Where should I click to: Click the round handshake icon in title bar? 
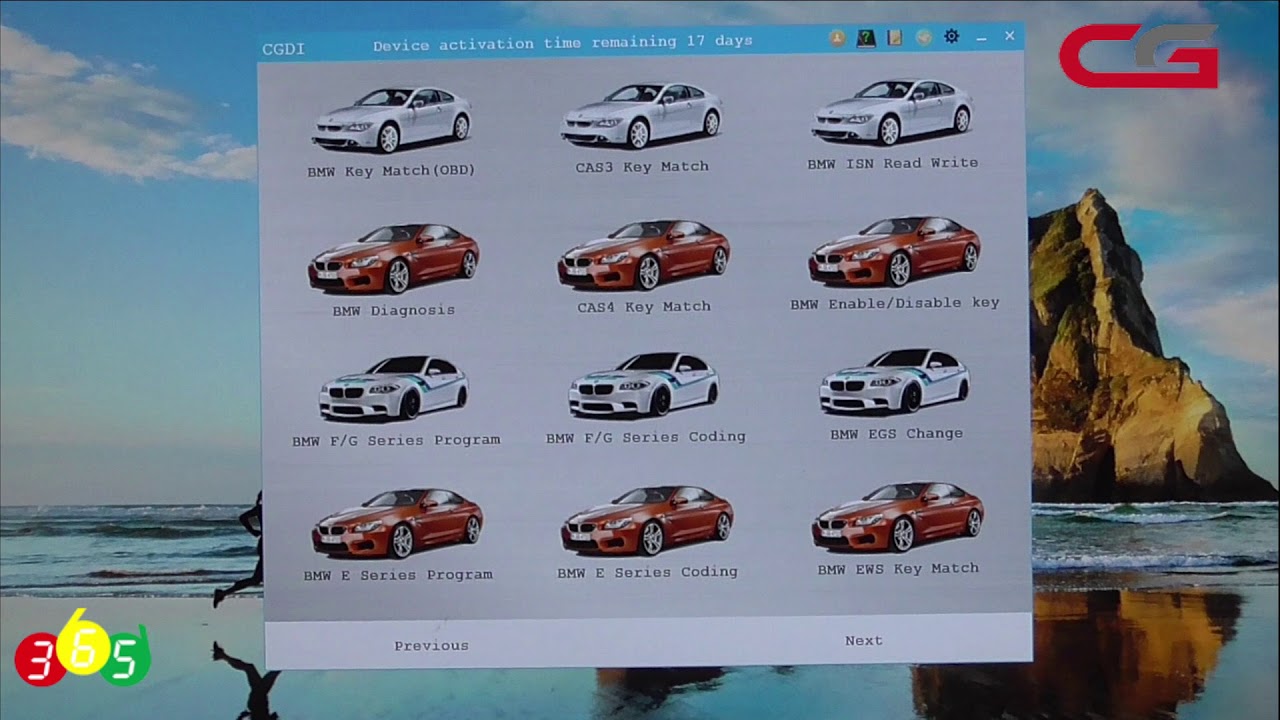coord(923,37)
